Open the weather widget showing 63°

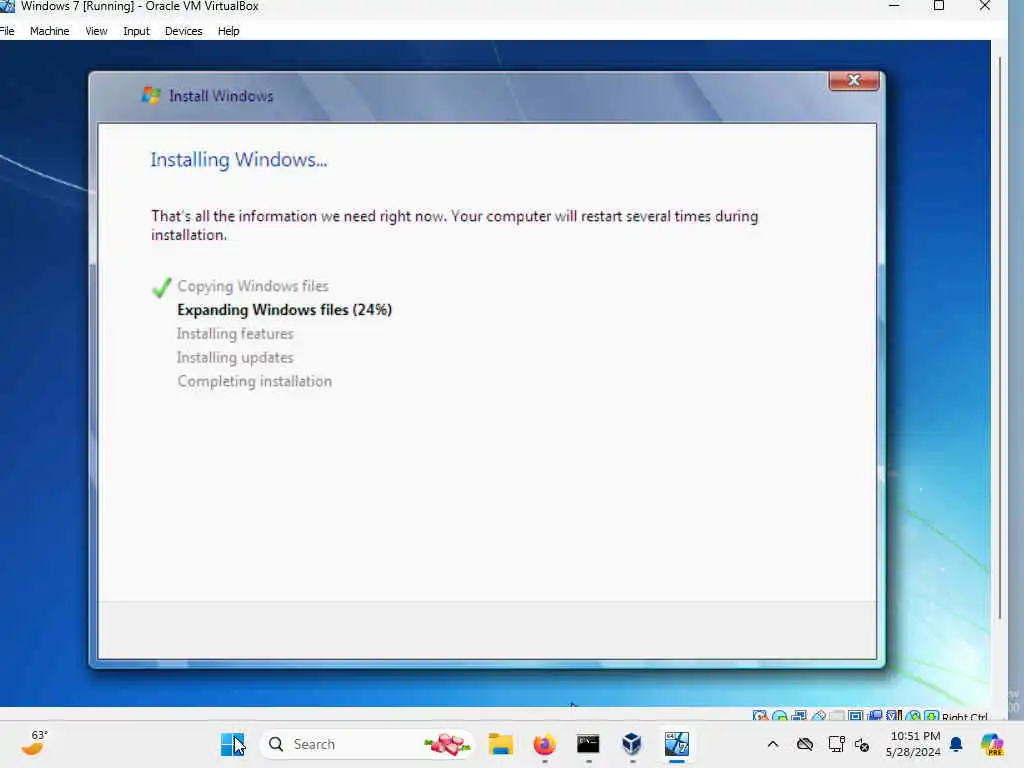[x=34, y=743]
